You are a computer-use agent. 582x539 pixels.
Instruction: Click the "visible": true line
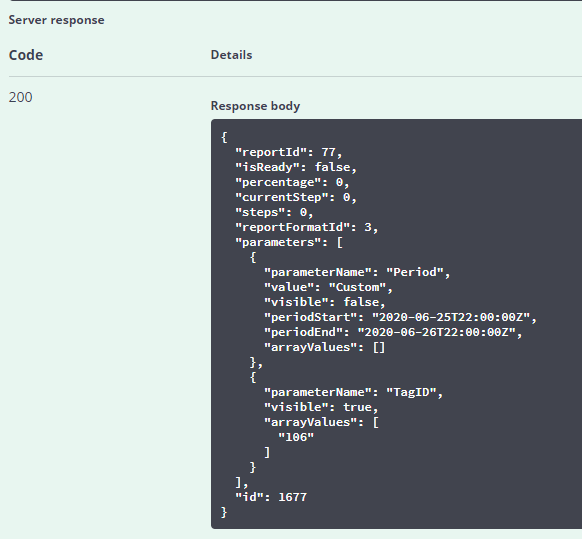tap(321, 407)
